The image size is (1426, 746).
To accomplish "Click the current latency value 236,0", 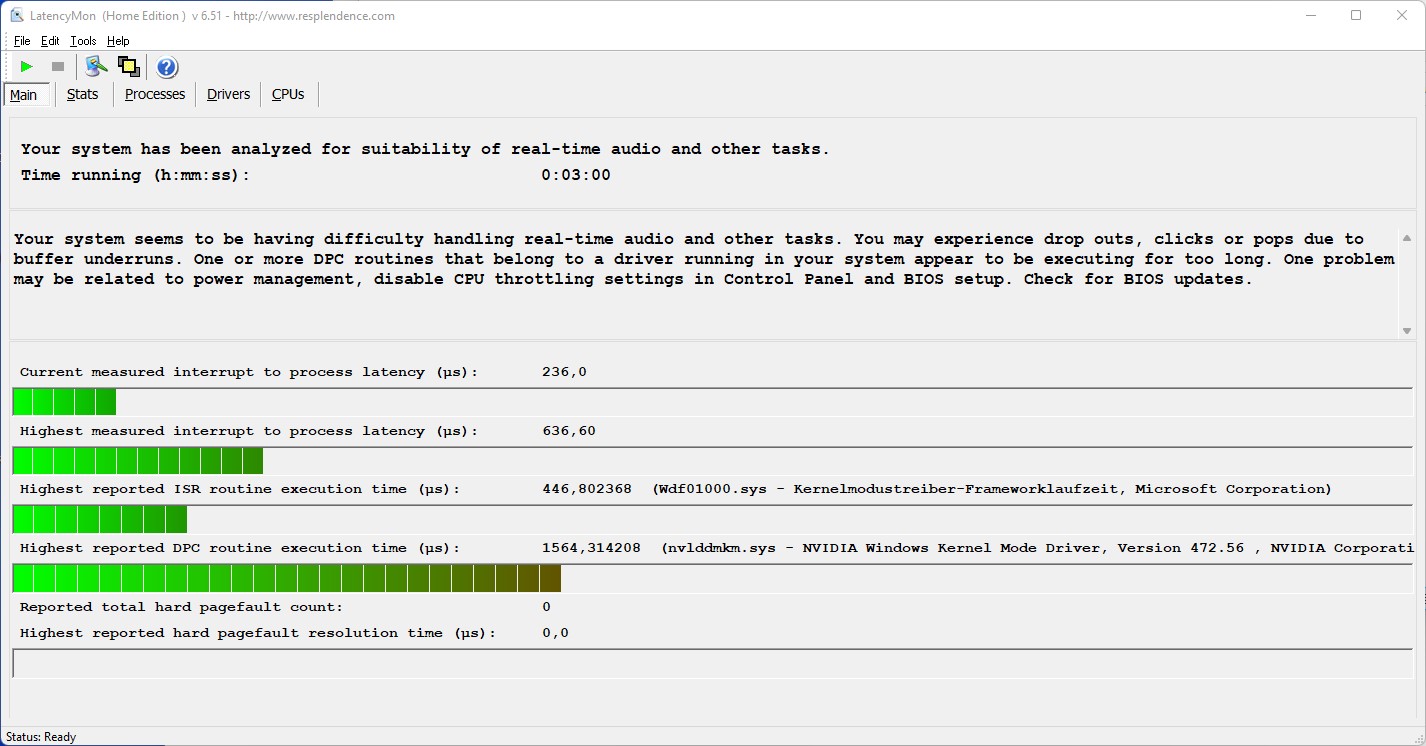I will [564, 372].
